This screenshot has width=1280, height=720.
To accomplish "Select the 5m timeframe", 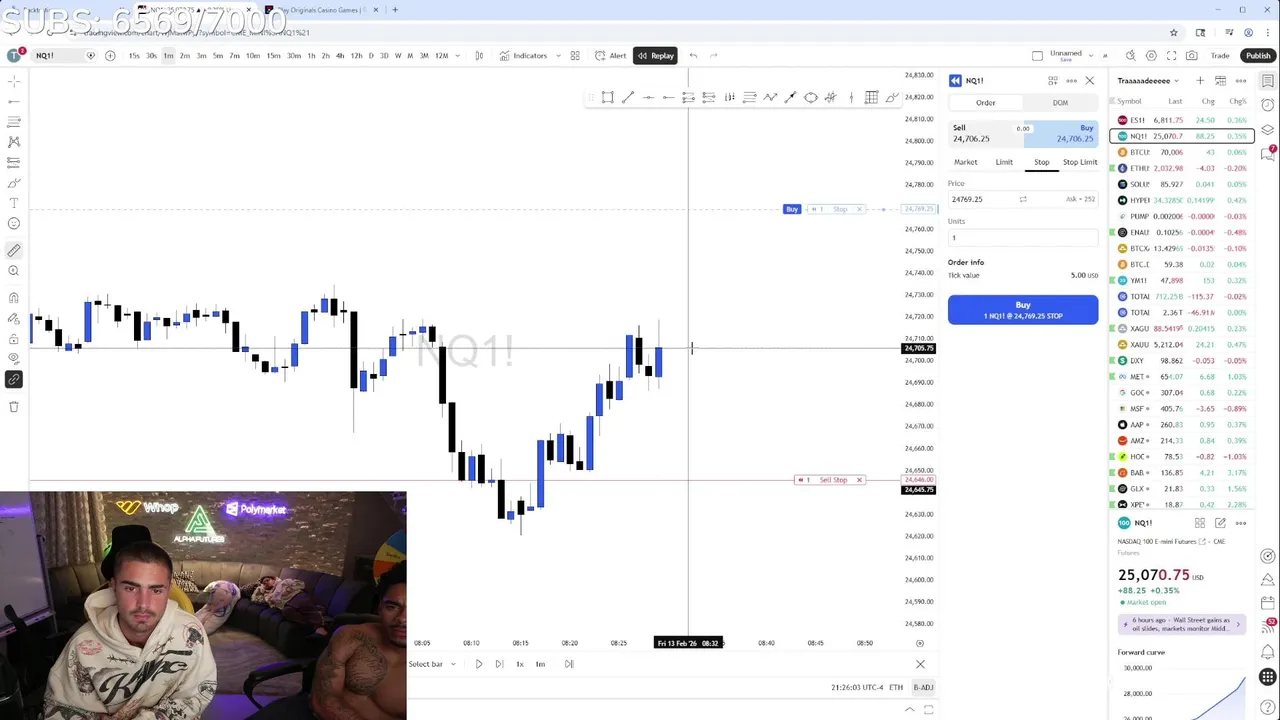I will click(218, 56).
